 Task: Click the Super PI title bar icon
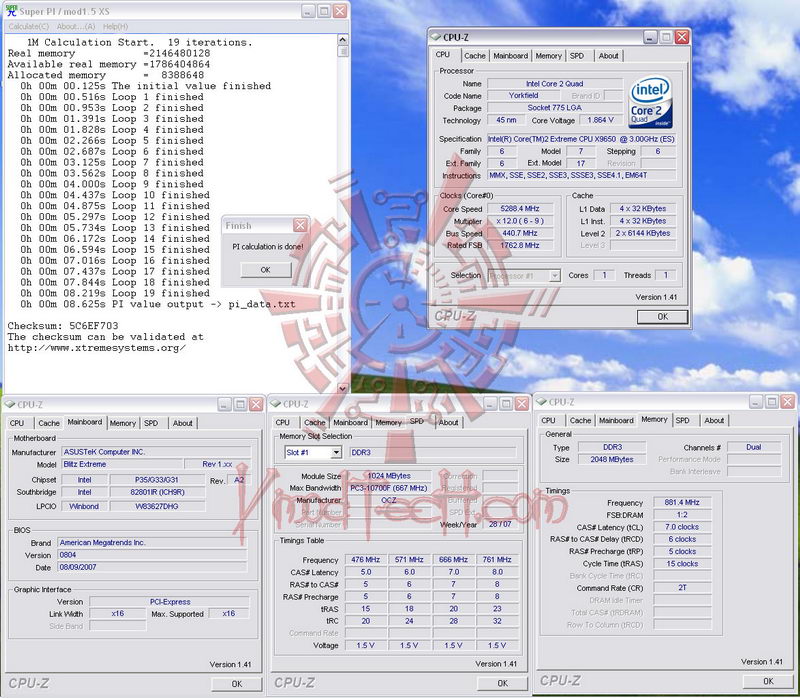(11, 11)
